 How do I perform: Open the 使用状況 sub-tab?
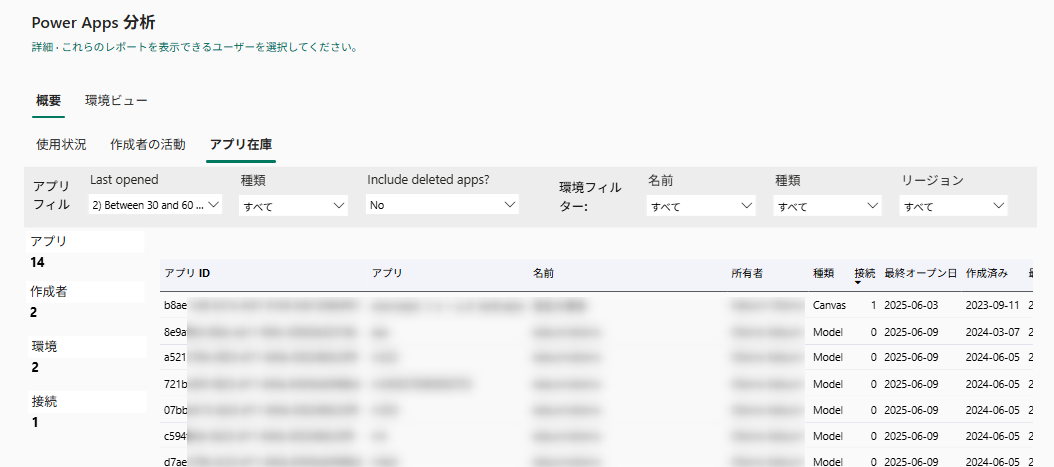click(61, 144)
